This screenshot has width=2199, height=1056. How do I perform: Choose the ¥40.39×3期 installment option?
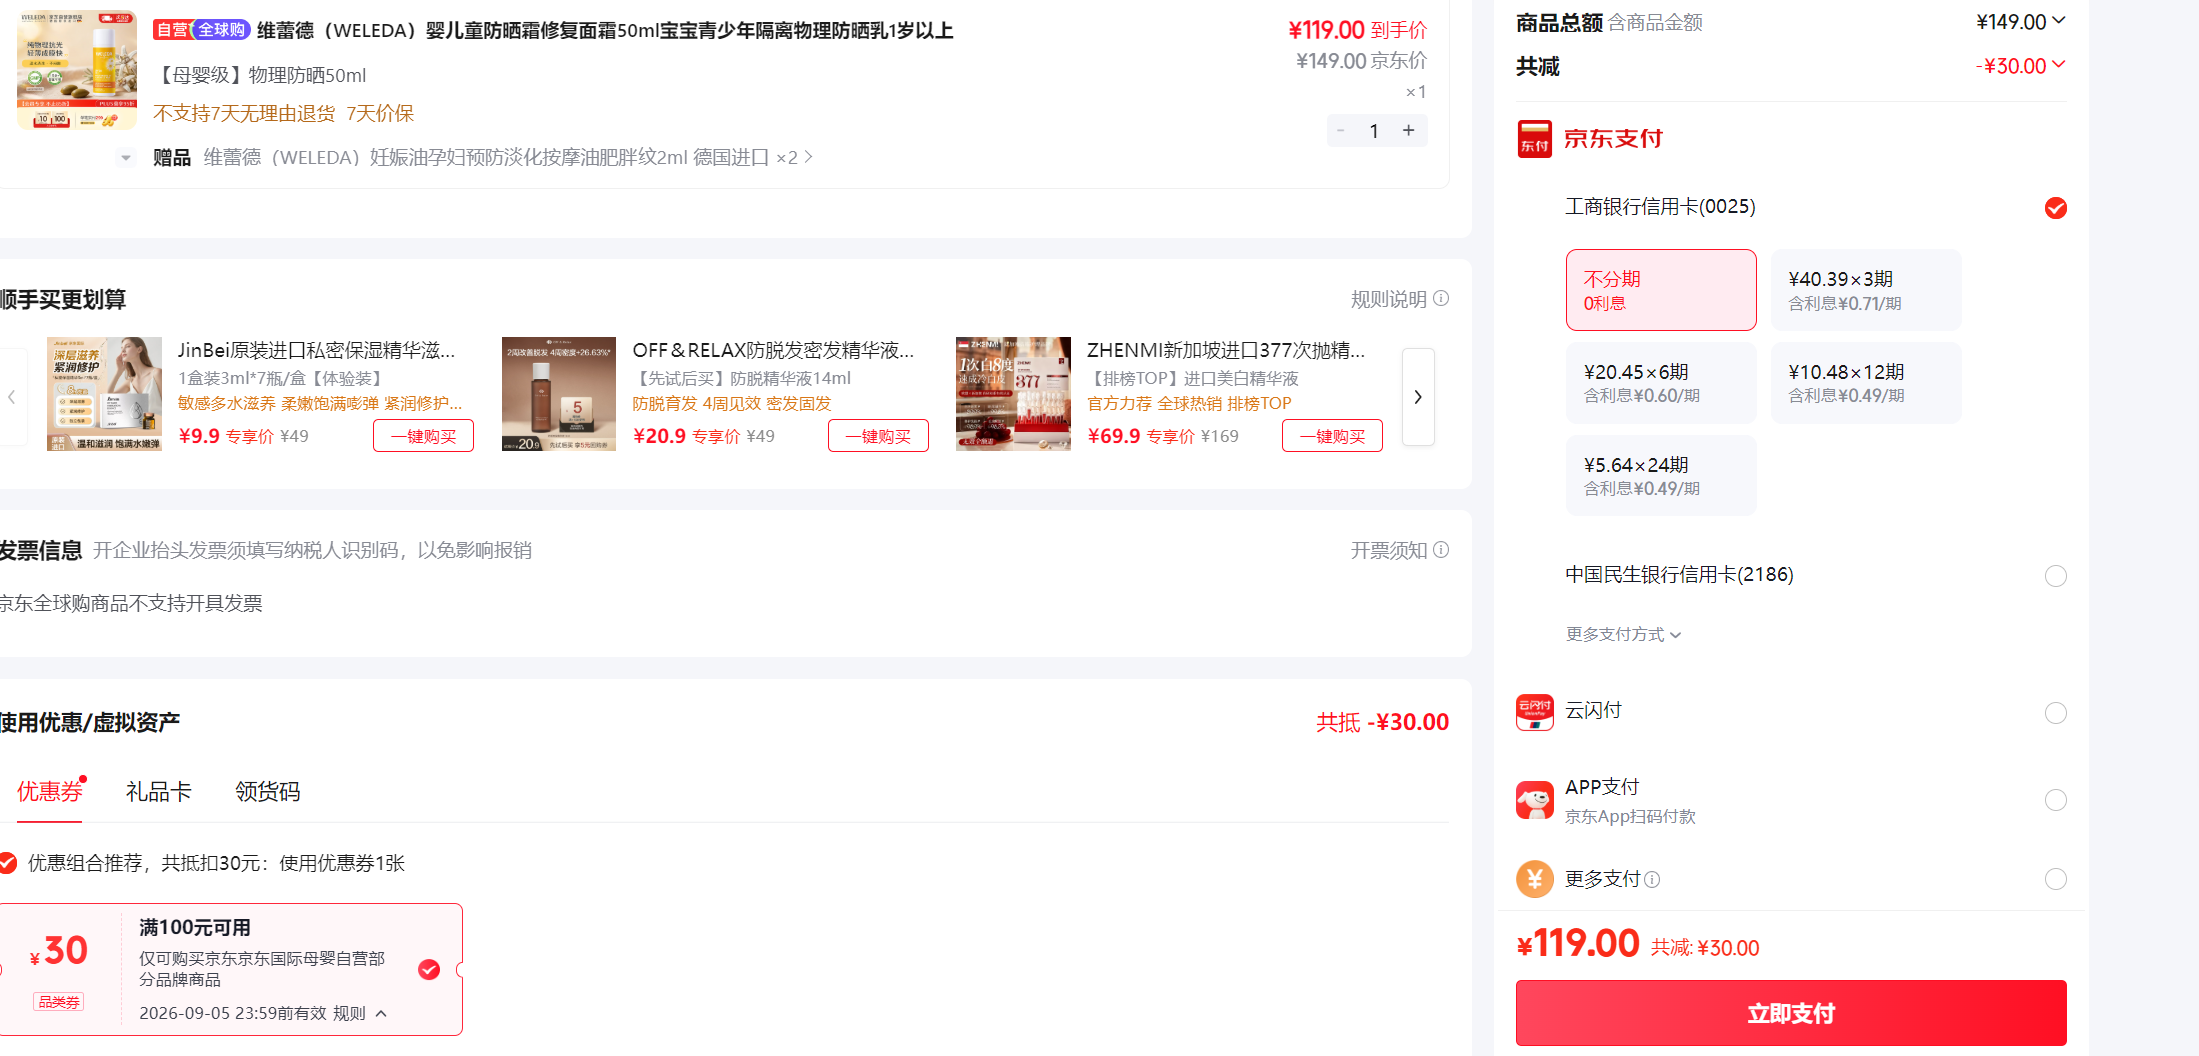(x=1866, y=290)
